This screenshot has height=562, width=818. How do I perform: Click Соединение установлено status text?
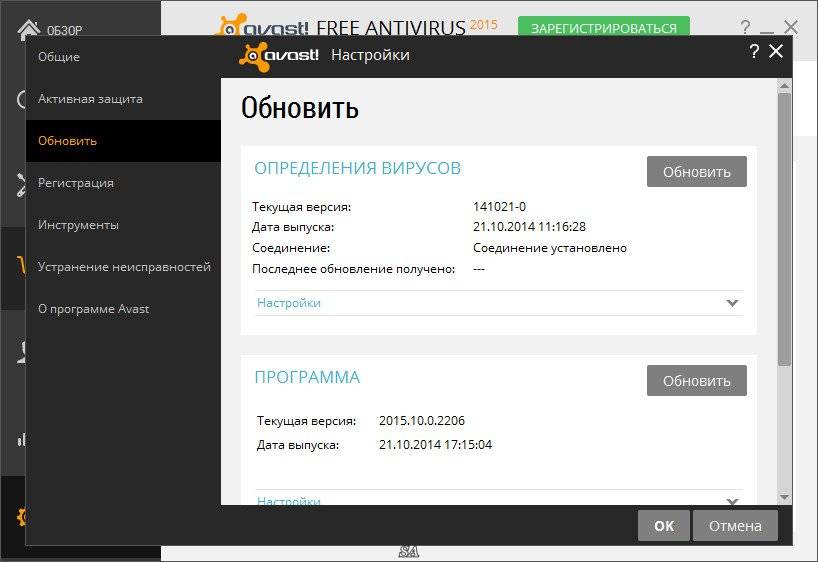[550, 248]
